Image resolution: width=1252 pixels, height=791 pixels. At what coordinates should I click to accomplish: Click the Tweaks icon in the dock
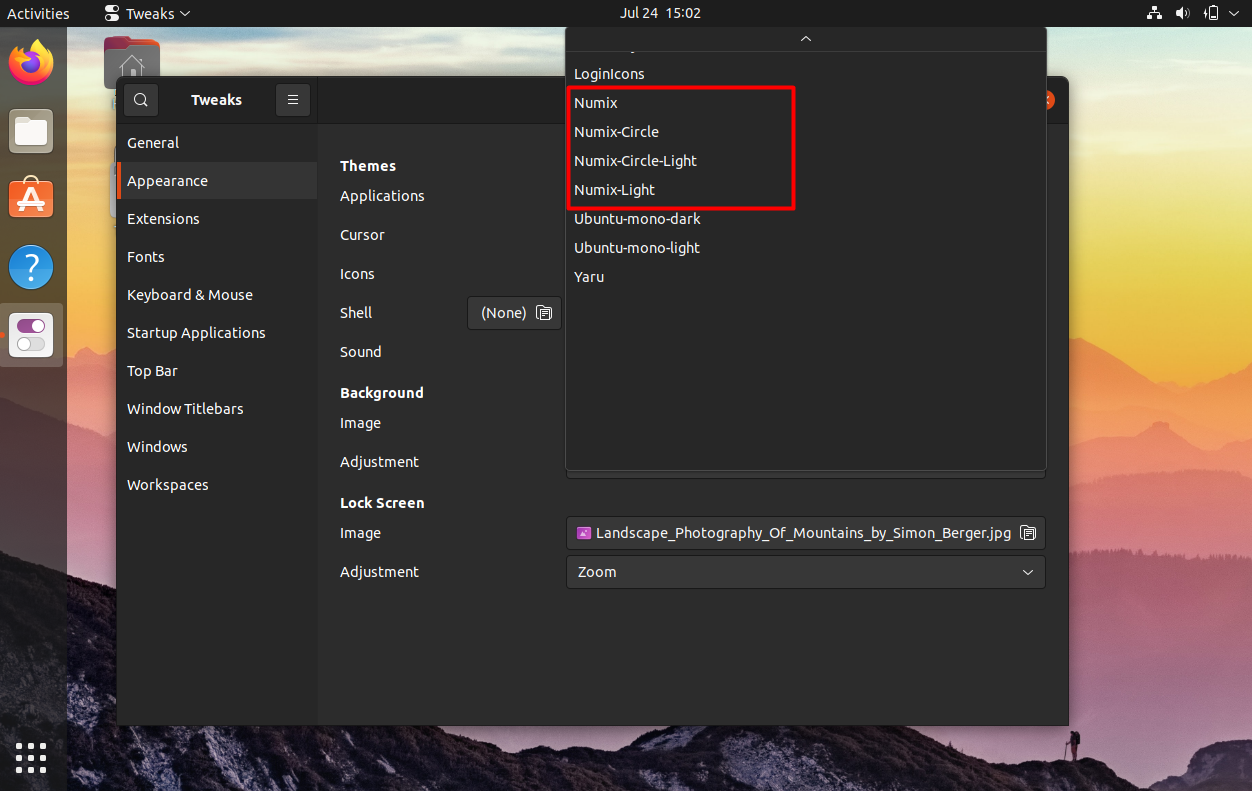31,335
